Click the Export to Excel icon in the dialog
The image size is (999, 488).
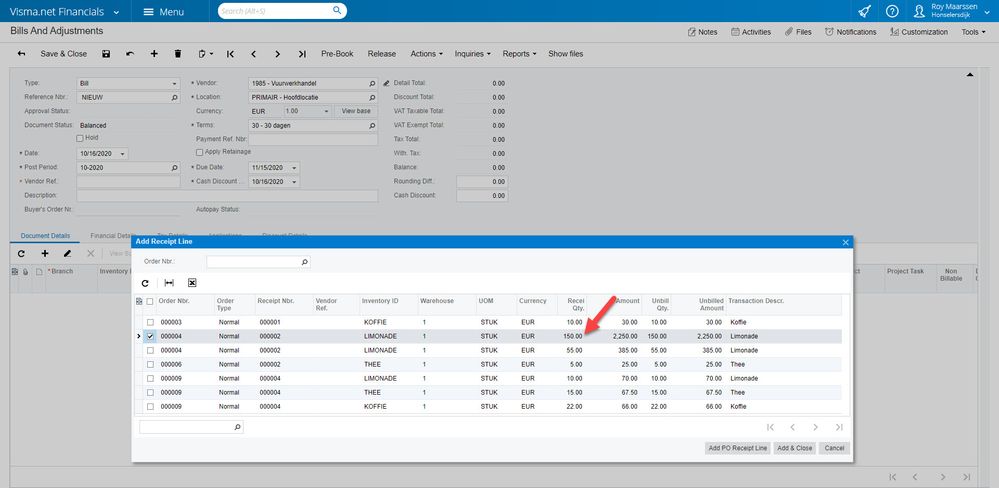(x=192, y=283)
